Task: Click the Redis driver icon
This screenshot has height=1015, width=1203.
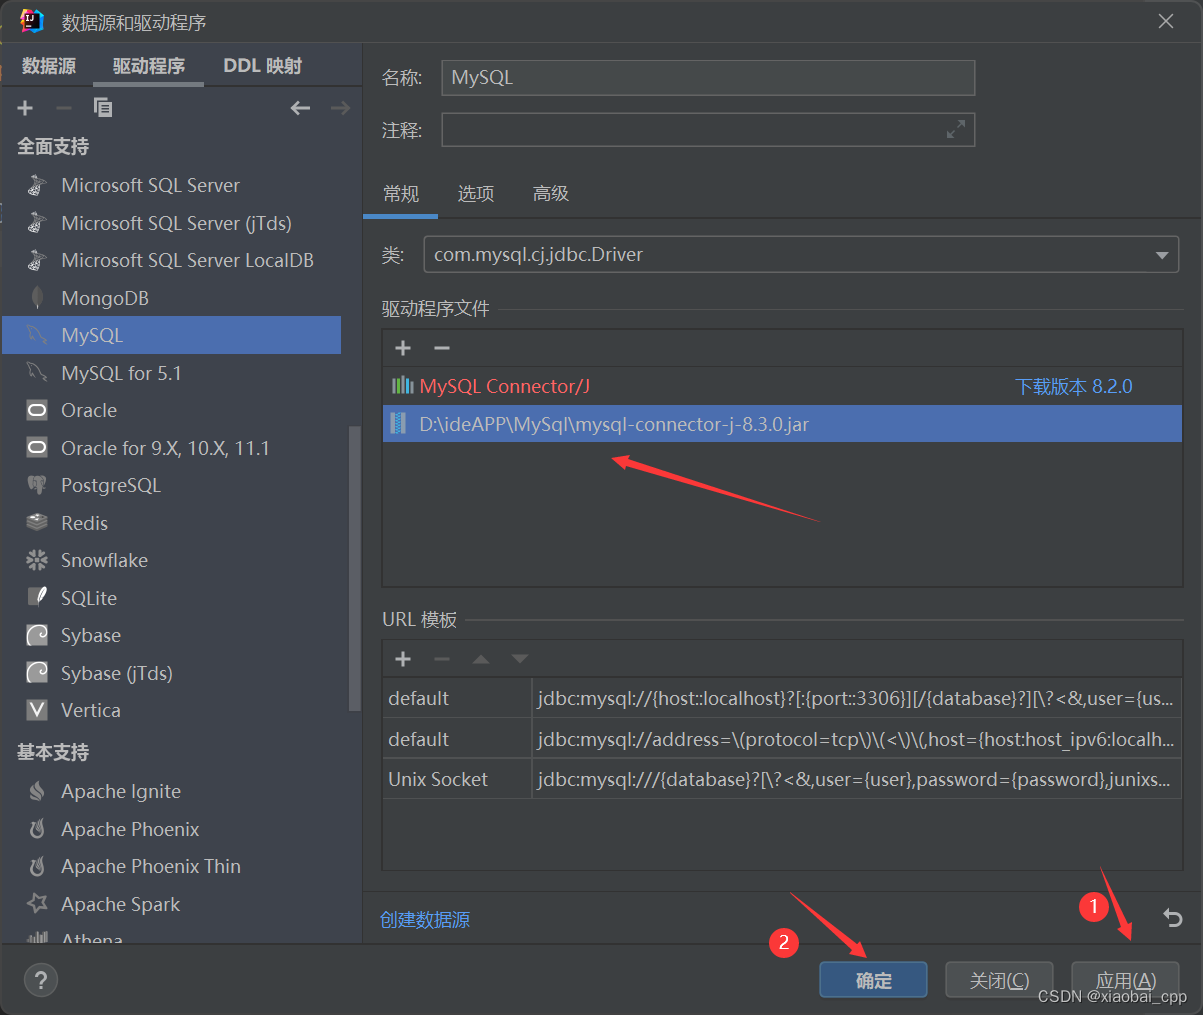Action: (37, 523)
